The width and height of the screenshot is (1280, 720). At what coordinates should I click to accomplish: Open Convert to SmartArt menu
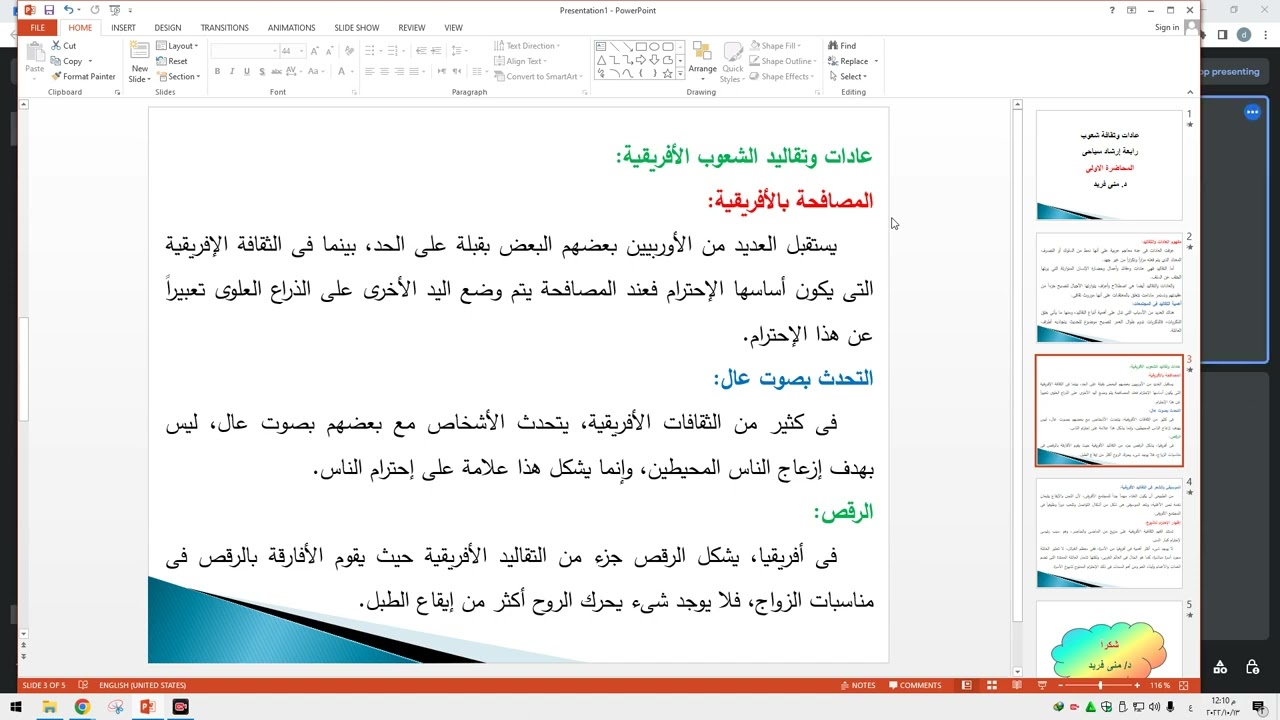538,76
